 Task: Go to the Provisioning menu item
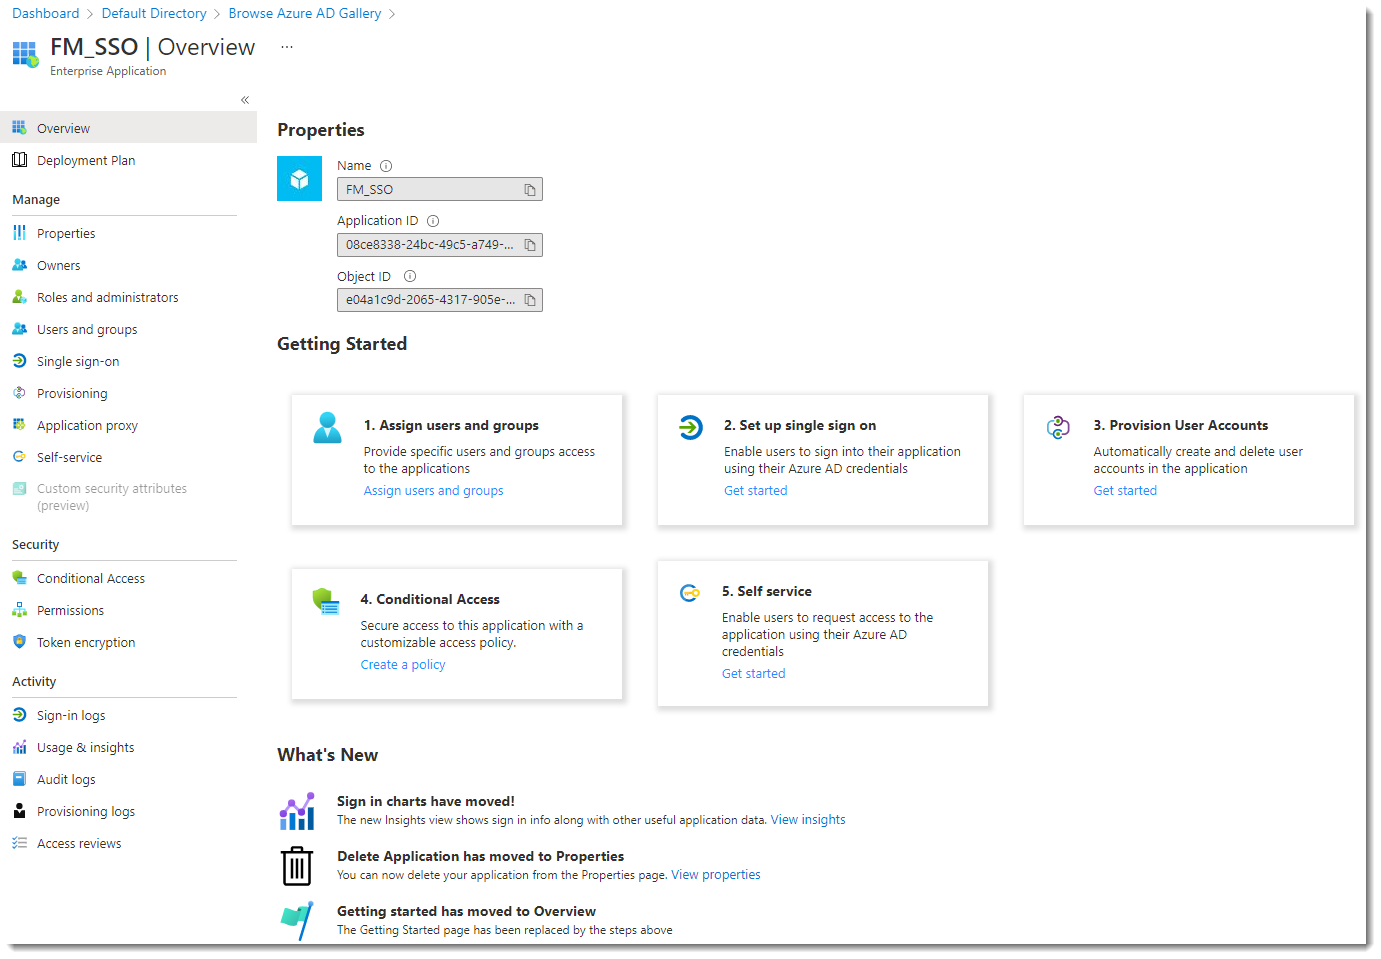[x=72, y=394]
